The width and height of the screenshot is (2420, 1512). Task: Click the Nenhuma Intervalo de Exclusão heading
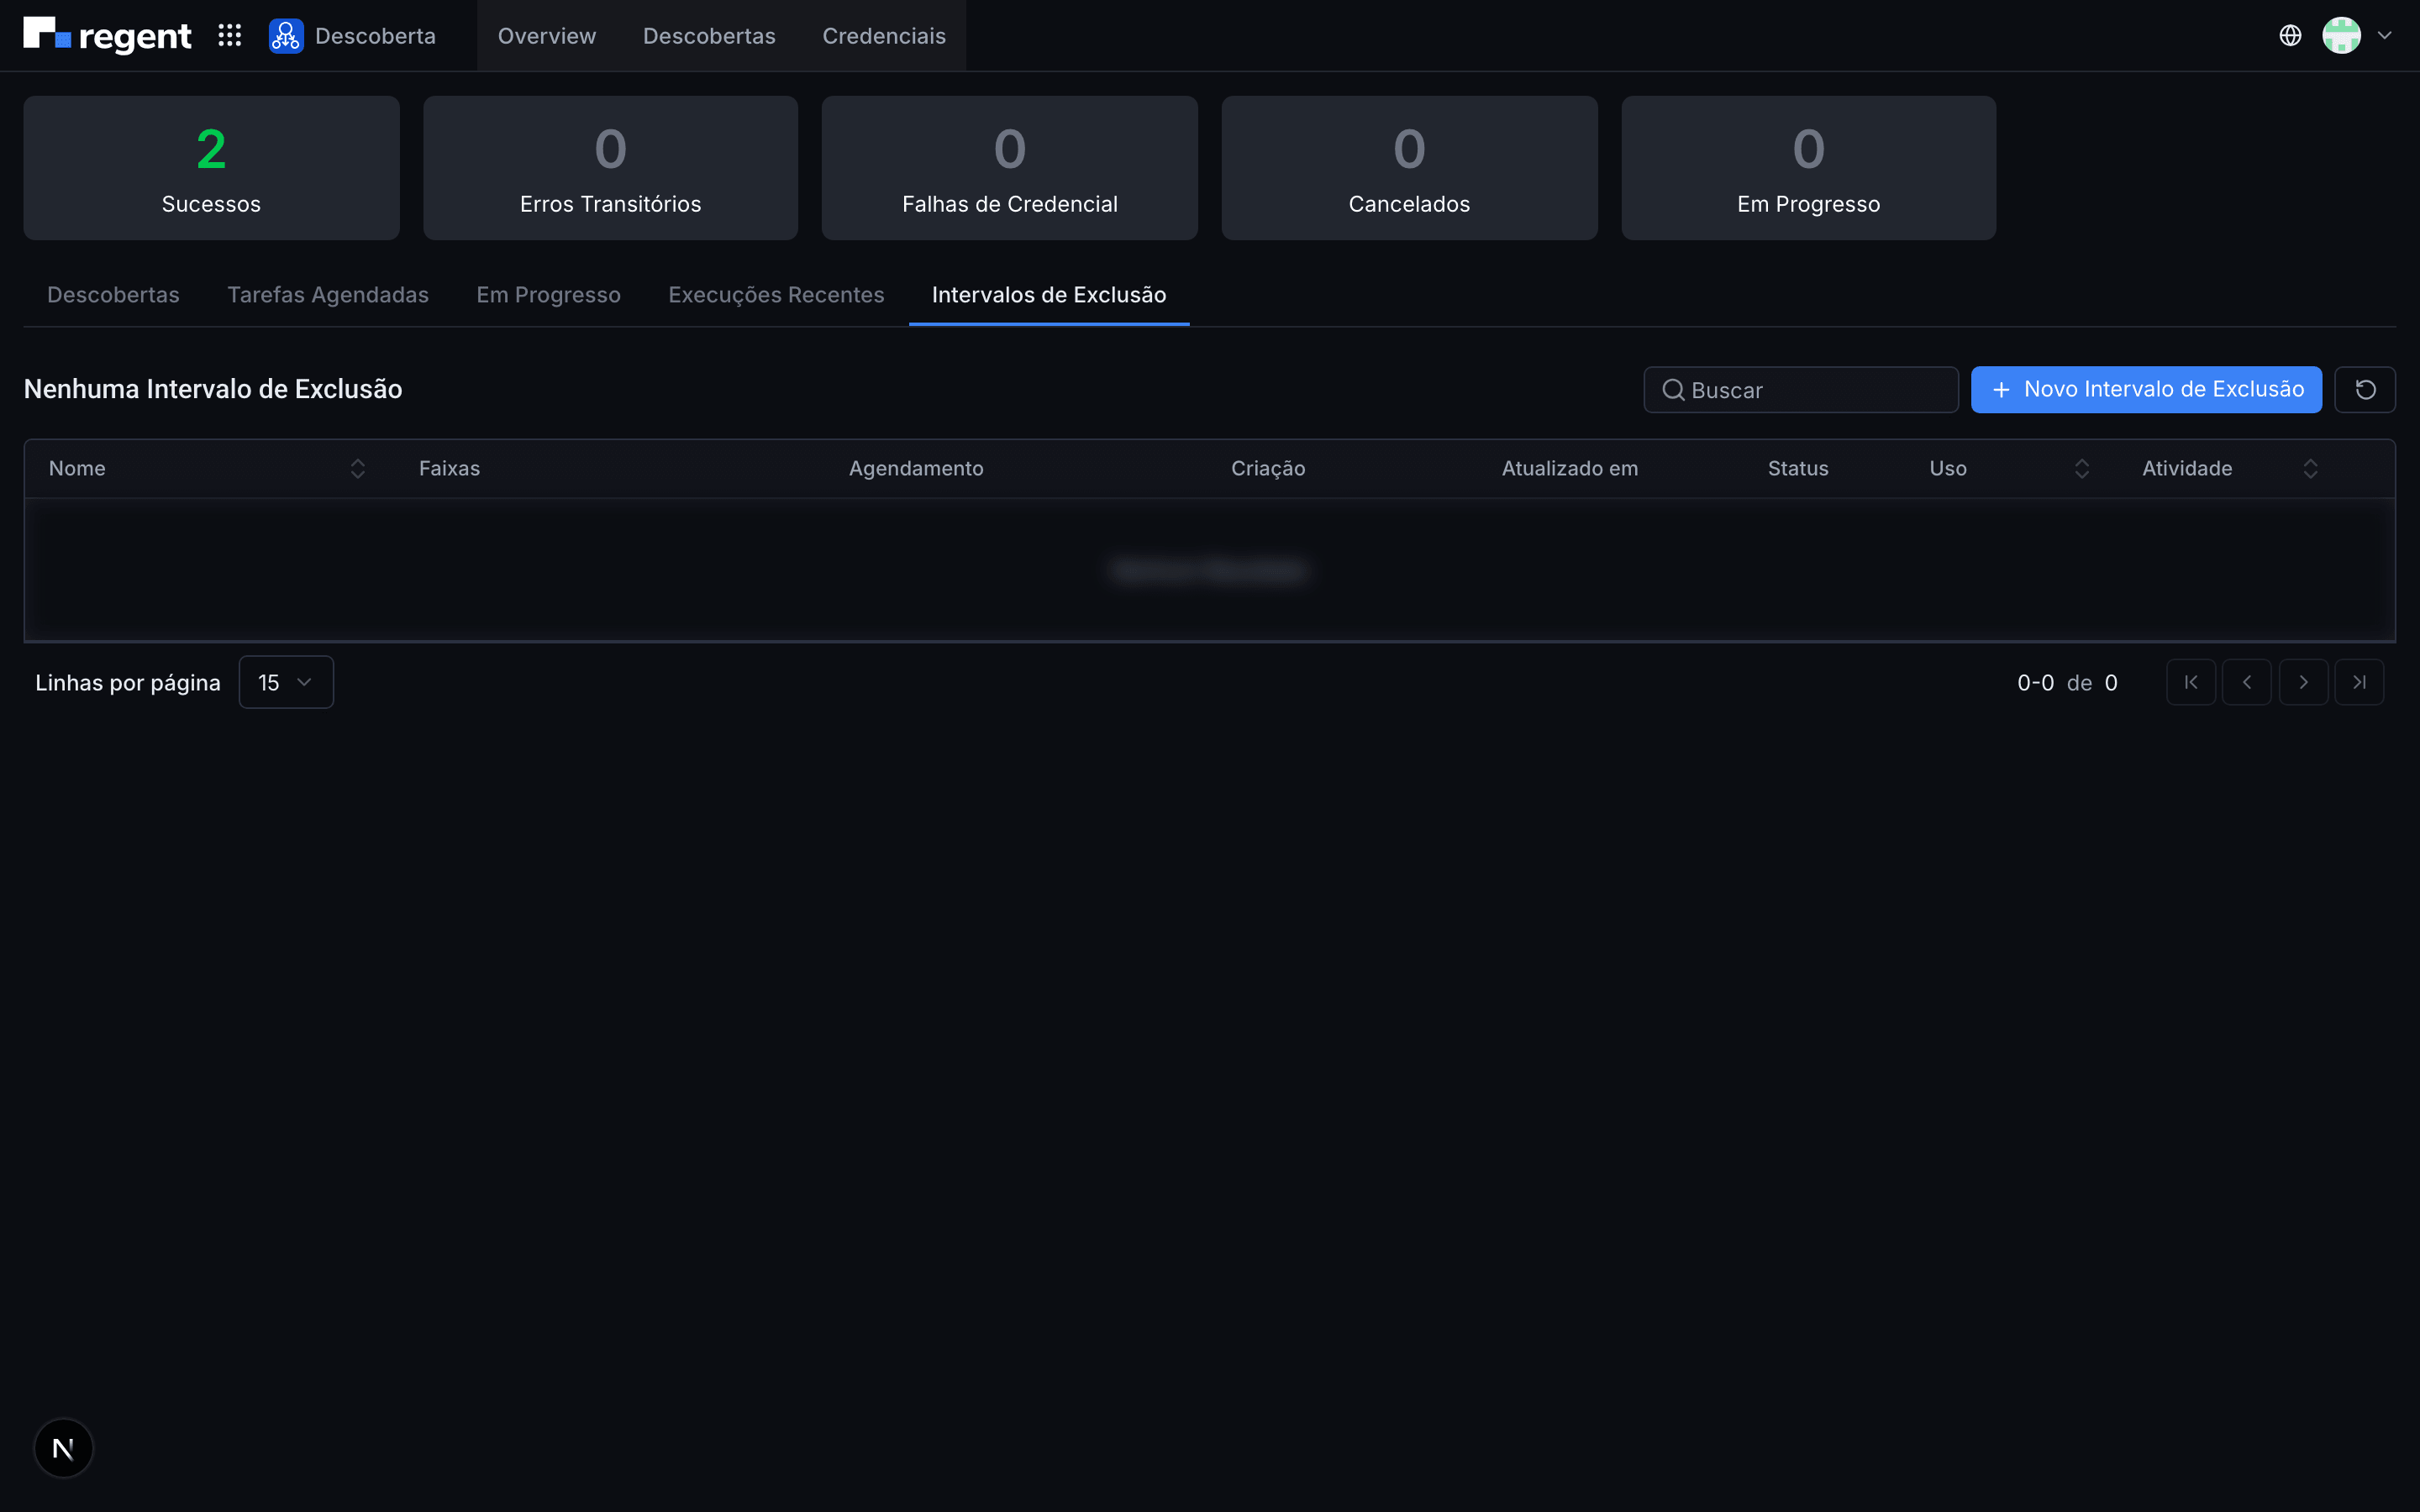(x=213, y=389)
